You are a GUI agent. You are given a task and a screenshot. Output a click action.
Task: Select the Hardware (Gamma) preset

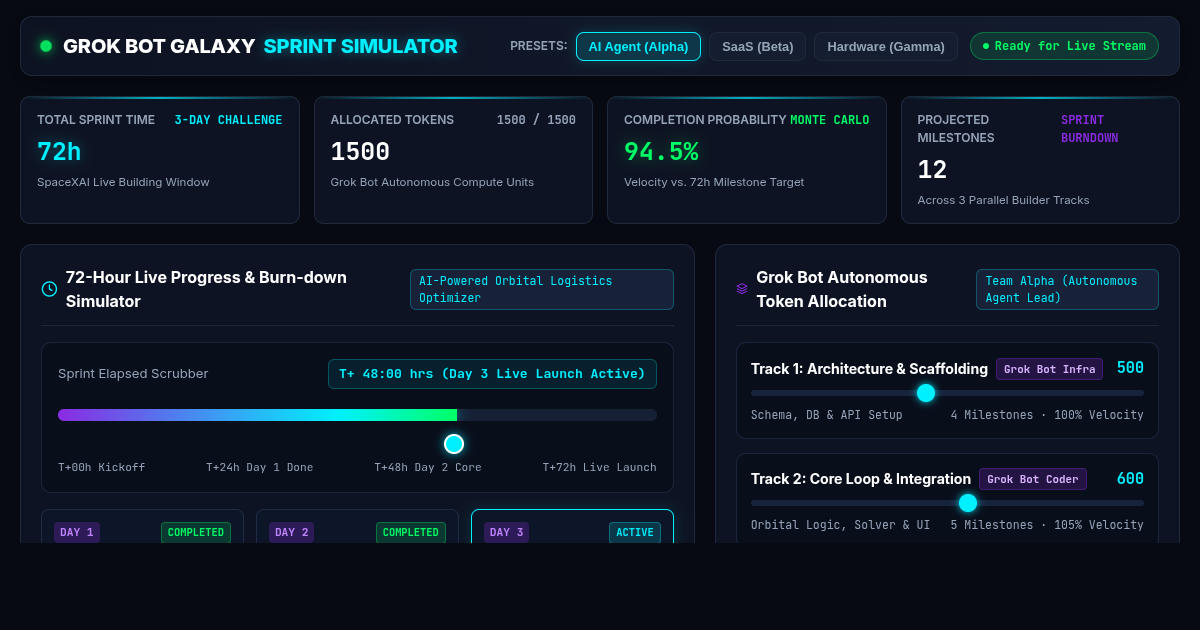pos(886,46)
